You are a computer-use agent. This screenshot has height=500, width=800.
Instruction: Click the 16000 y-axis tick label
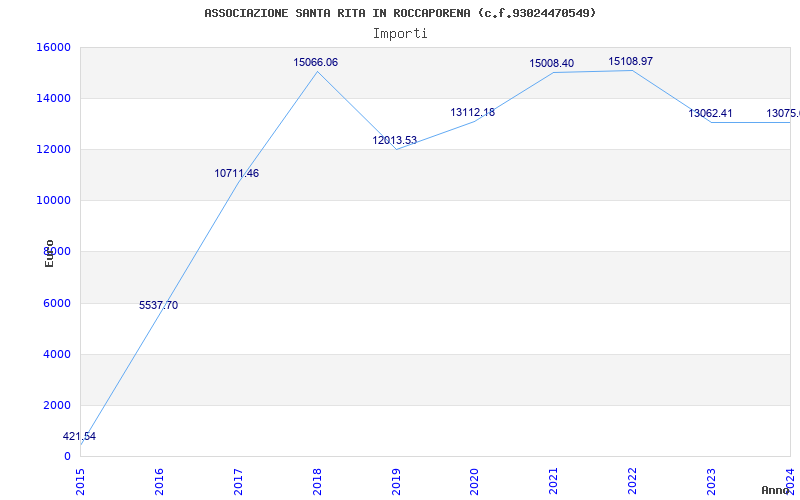click(x=53, y=47)
